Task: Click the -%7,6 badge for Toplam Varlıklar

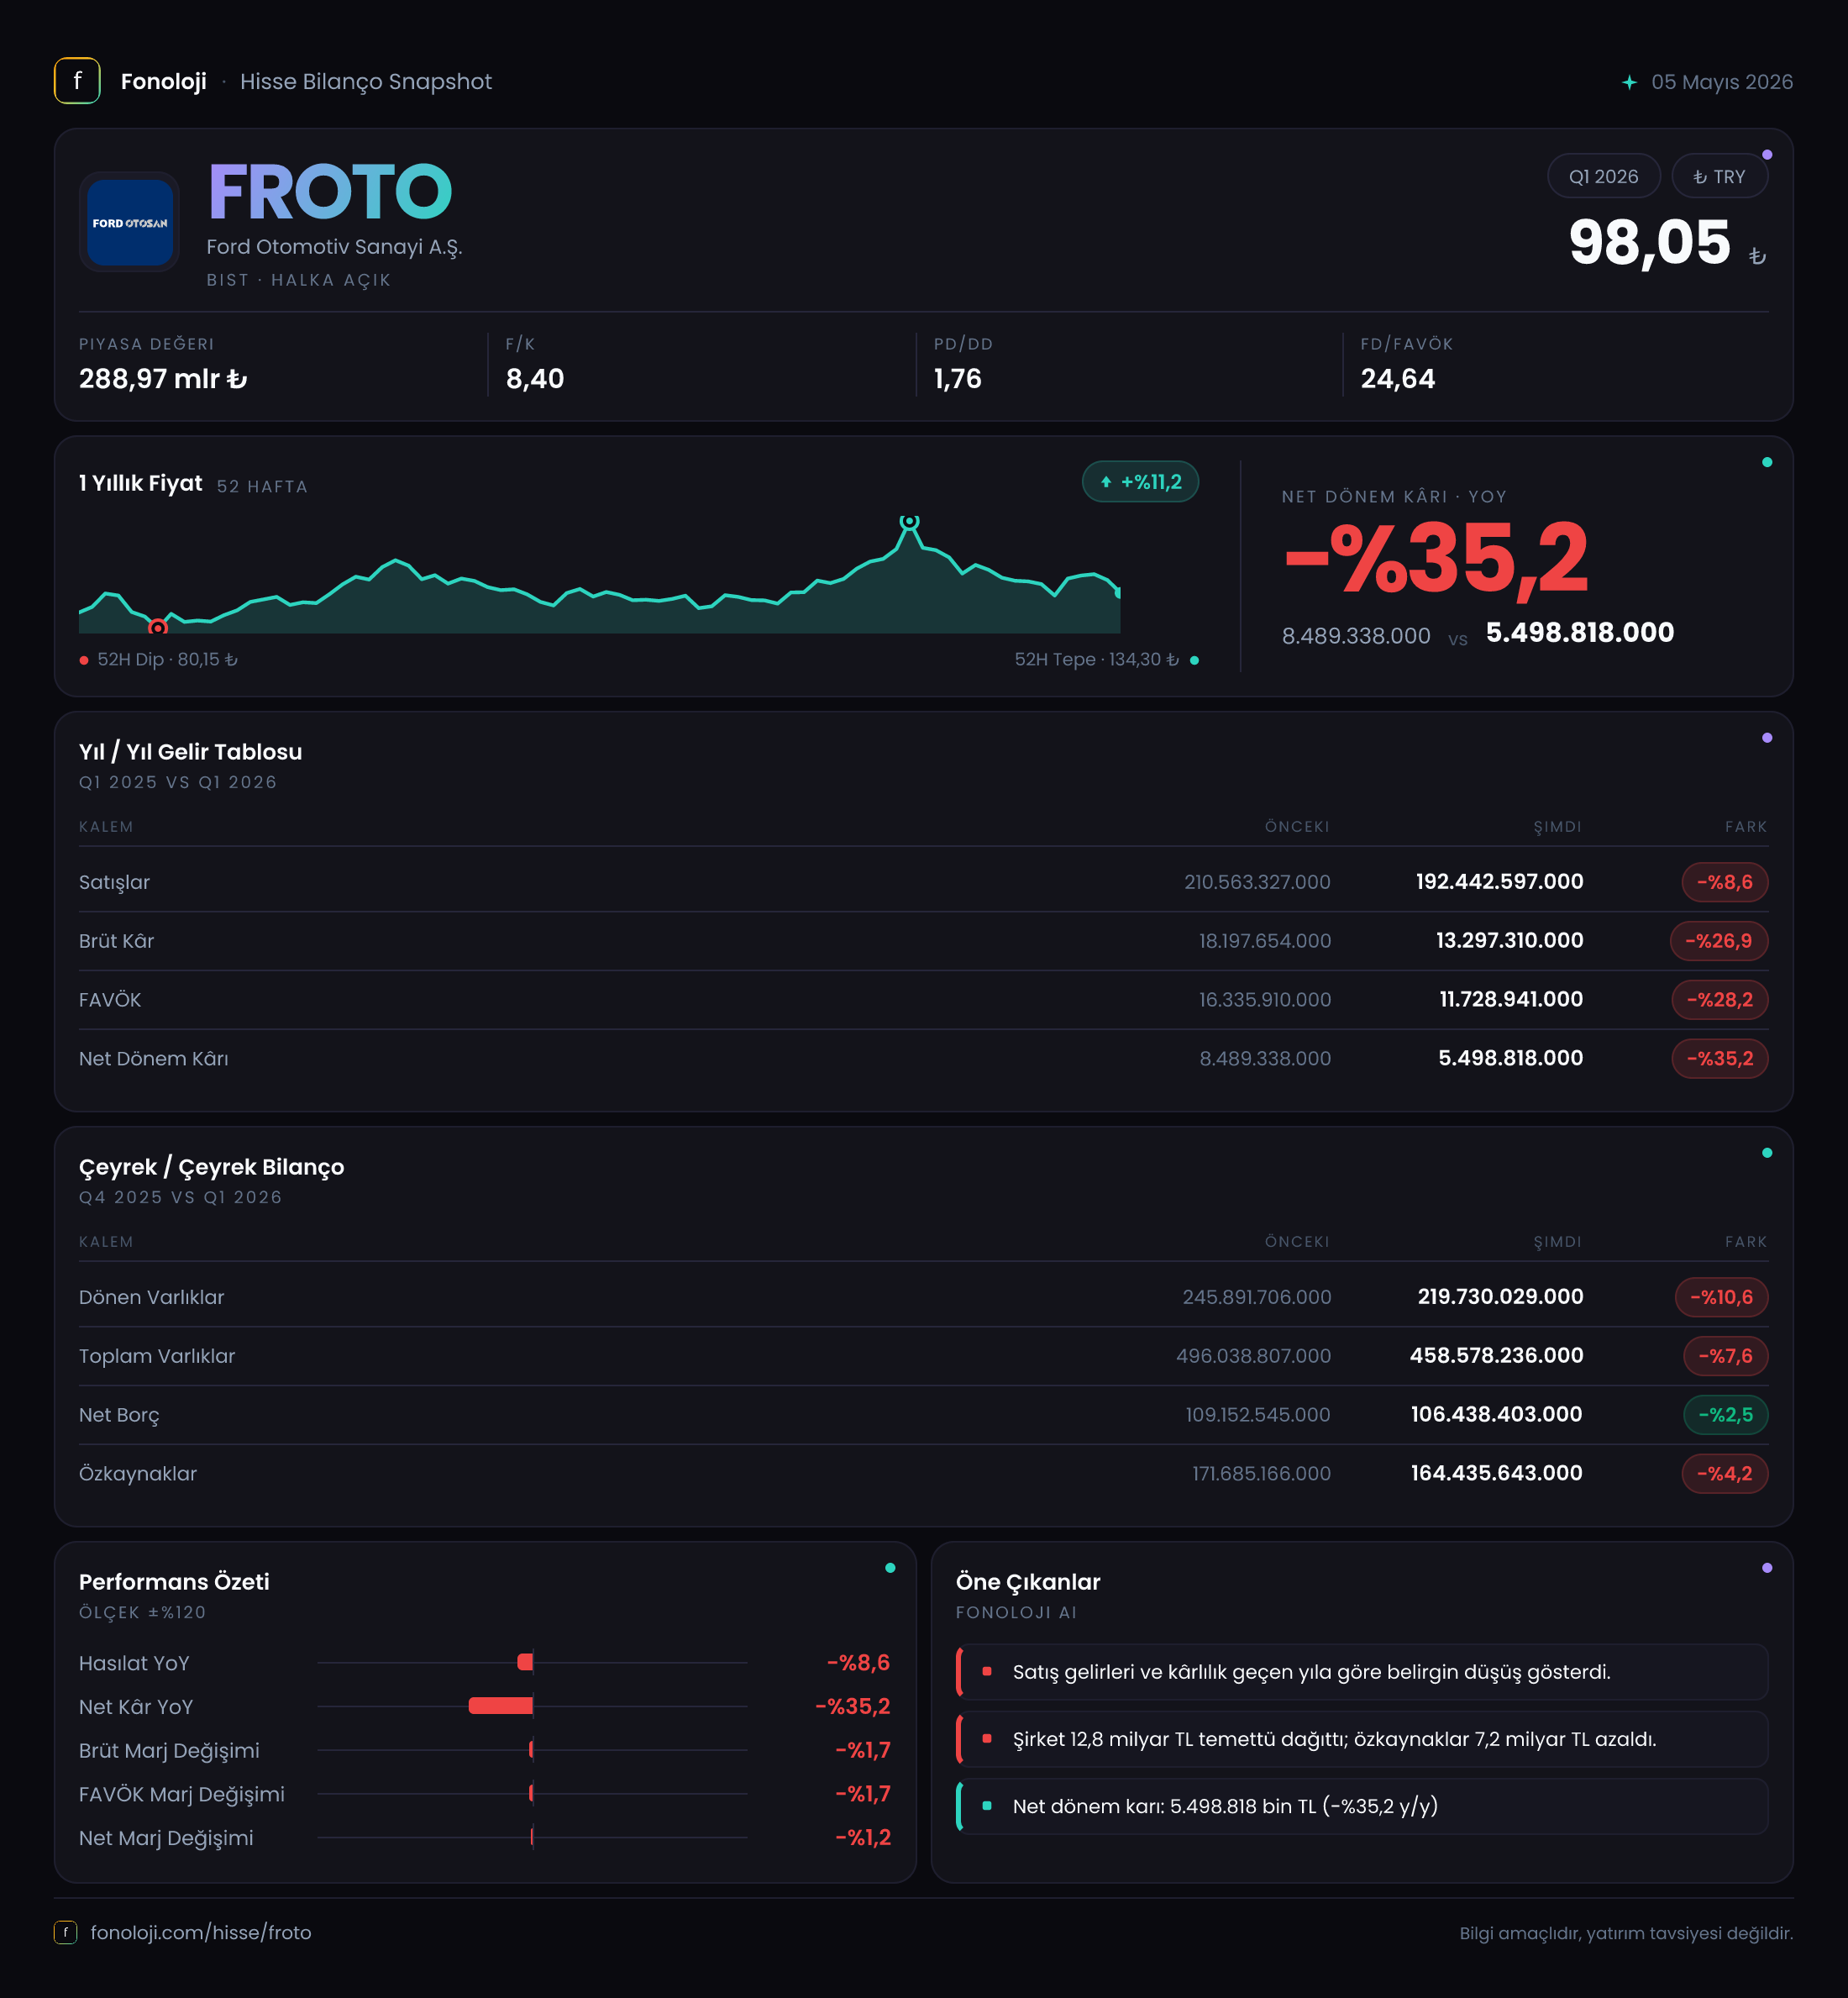Action: (x=1725, y=1356)
